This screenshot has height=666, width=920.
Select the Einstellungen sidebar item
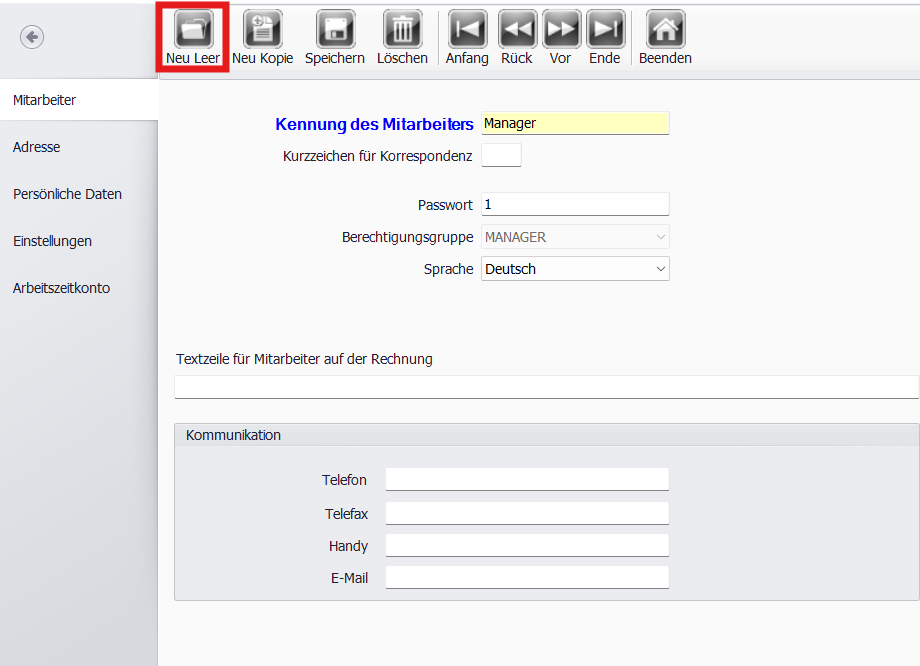(52, 241)
